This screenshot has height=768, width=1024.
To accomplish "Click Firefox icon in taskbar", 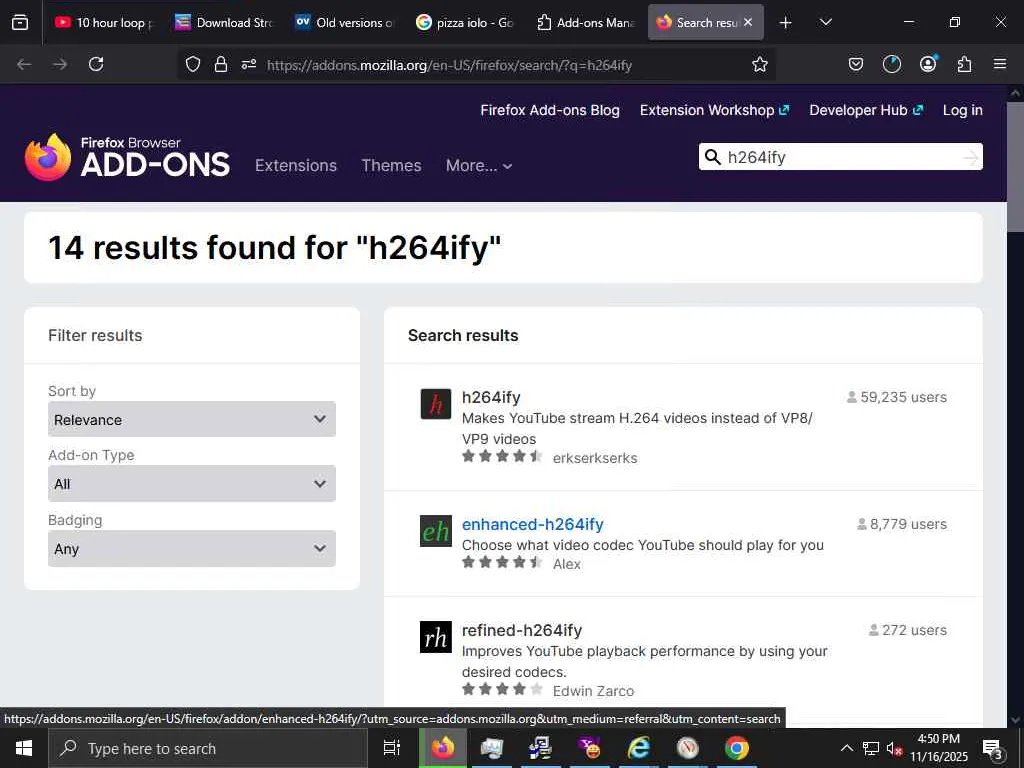I will tap(443, 747).
